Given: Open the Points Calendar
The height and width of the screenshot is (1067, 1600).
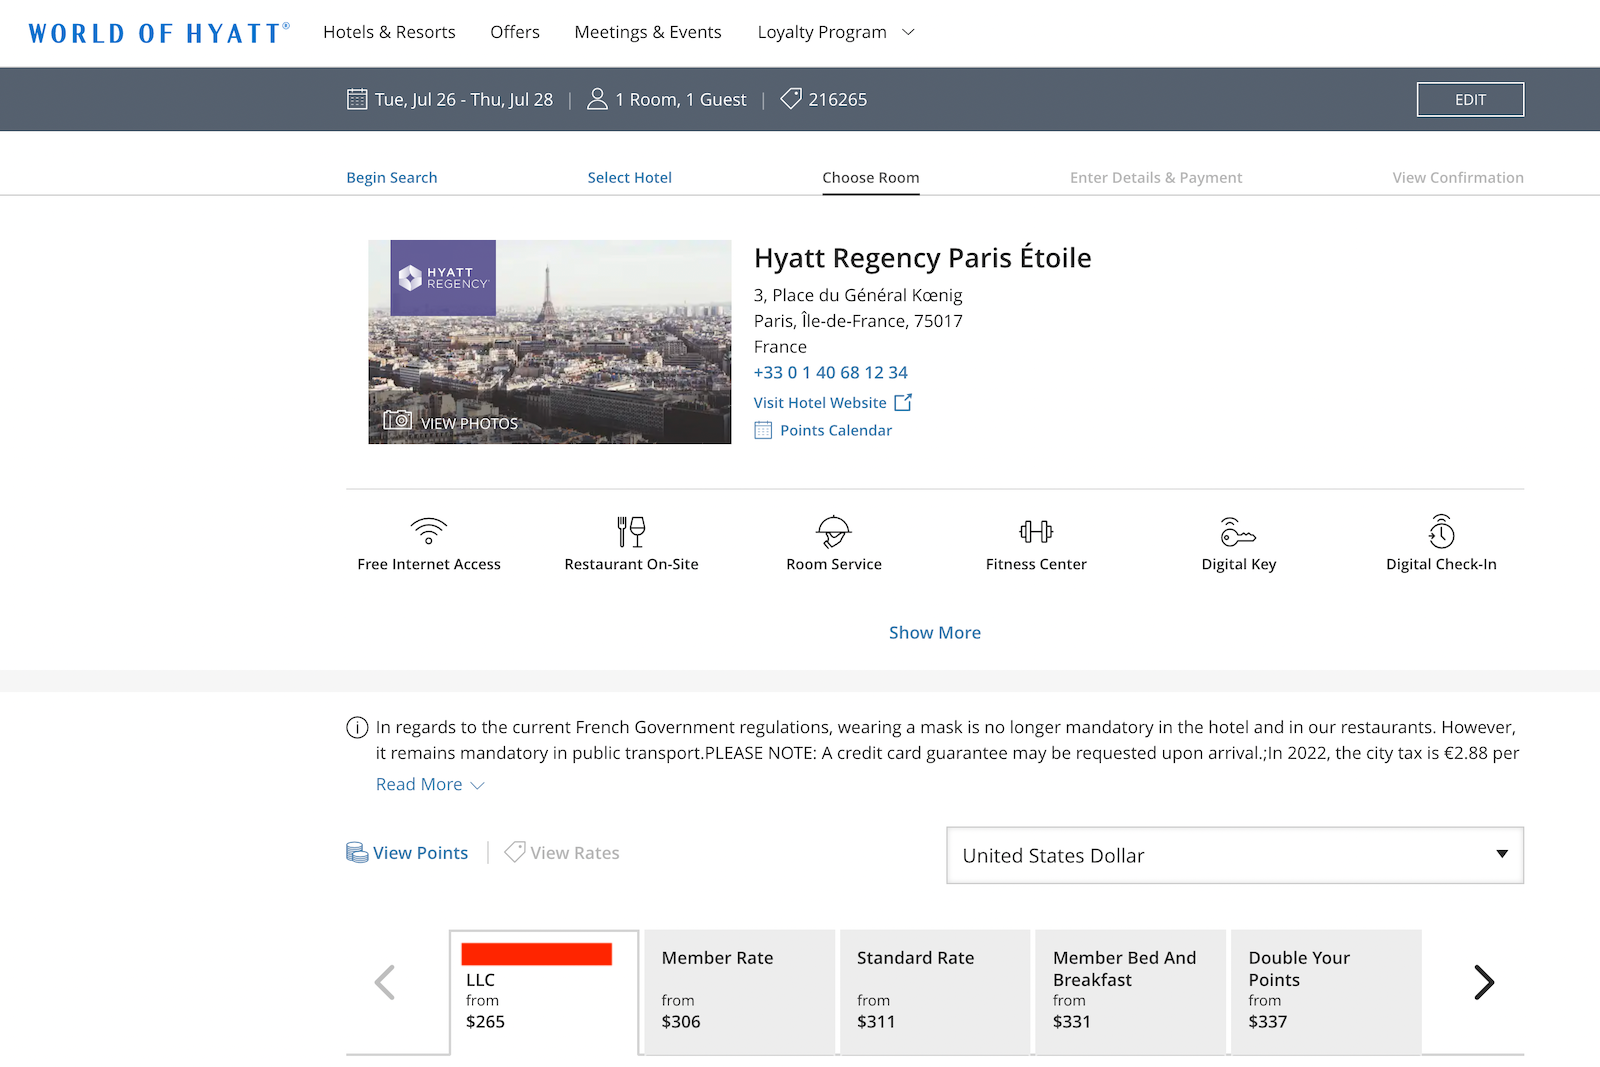Looking at the screenshot, I should point(836,430).
